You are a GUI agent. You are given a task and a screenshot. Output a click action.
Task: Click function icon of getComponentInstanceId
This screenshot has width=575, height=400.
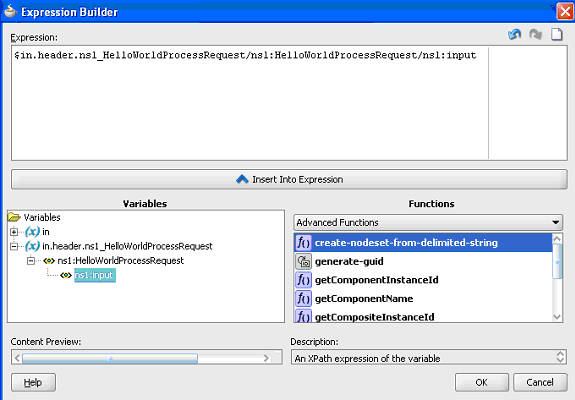303,280
